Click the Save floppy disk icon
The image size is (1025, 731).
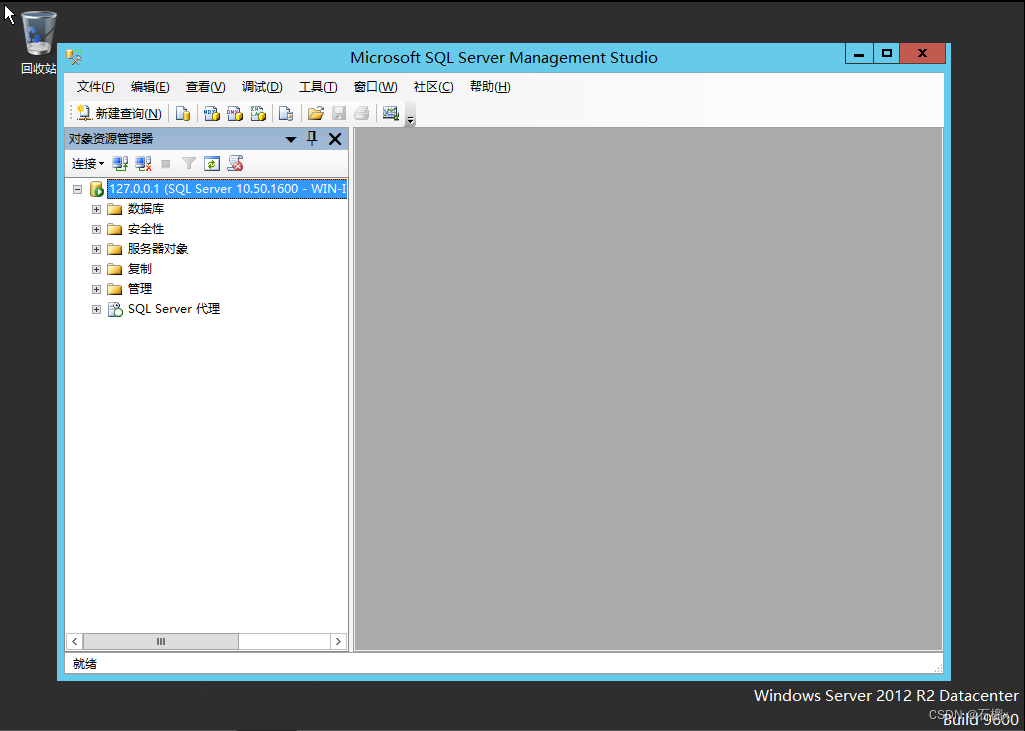339,113
